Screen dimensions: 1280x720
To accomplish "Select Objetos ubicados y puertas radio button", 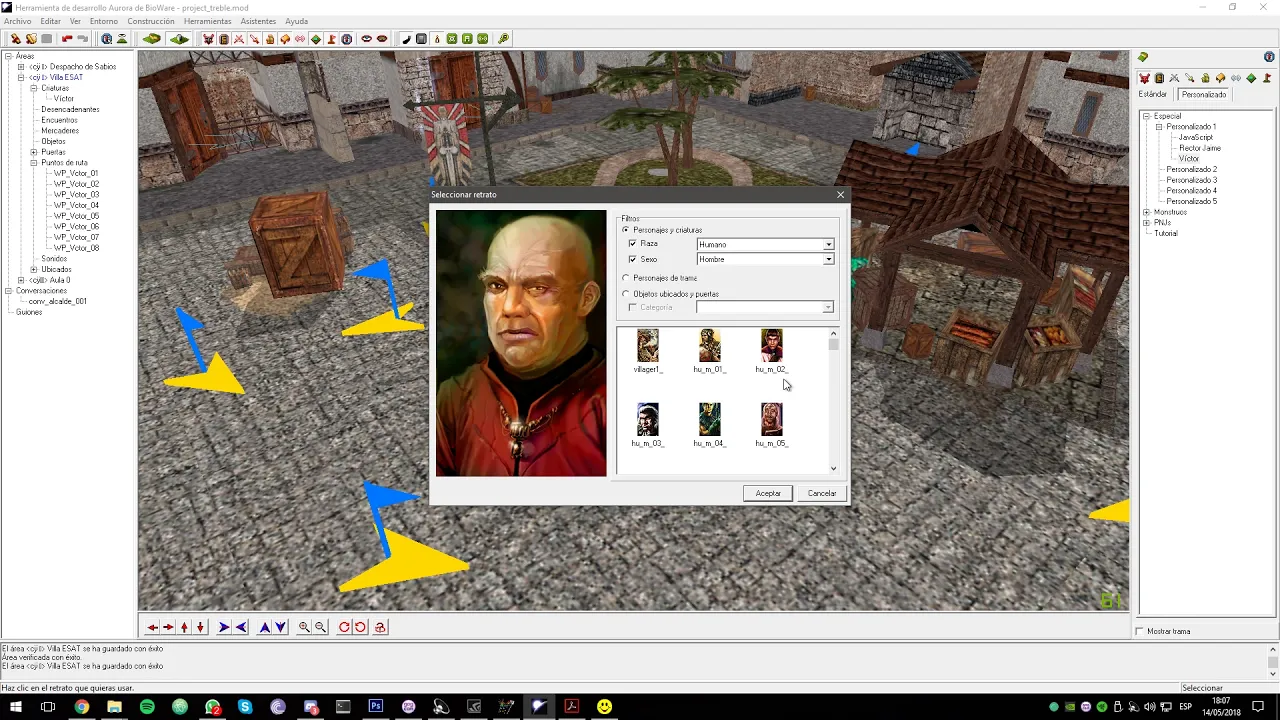I will pyautogui.click(x=626, y=294).
